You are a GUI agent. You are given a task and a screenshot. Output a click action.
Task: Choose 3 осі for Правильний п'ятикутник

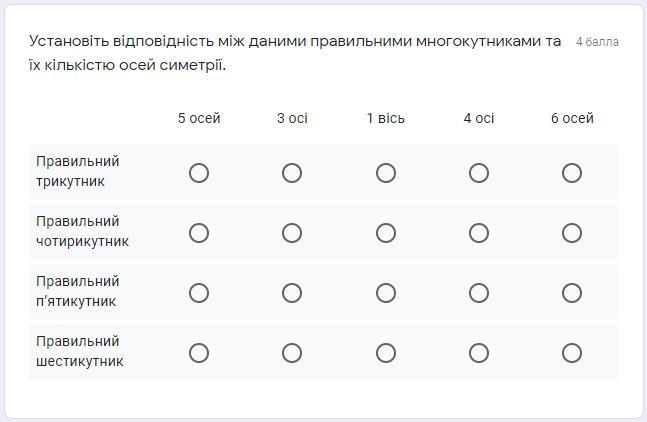292,293
